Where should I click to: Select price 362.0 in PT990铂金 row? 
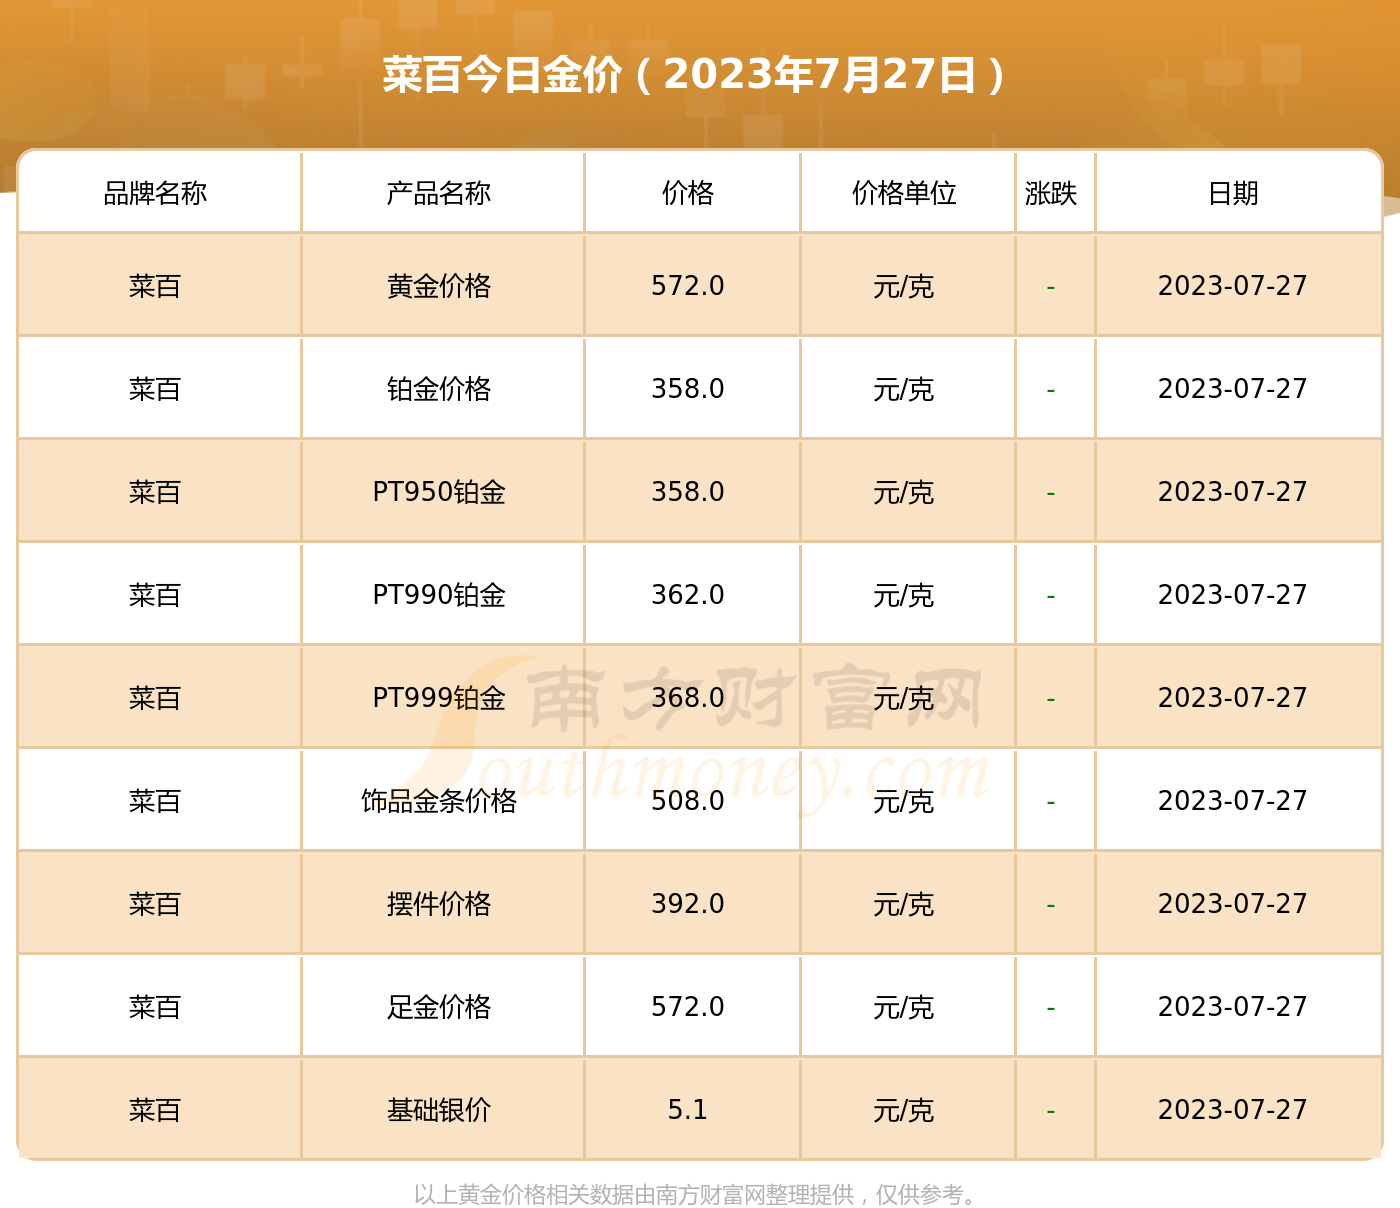point(688,595)
